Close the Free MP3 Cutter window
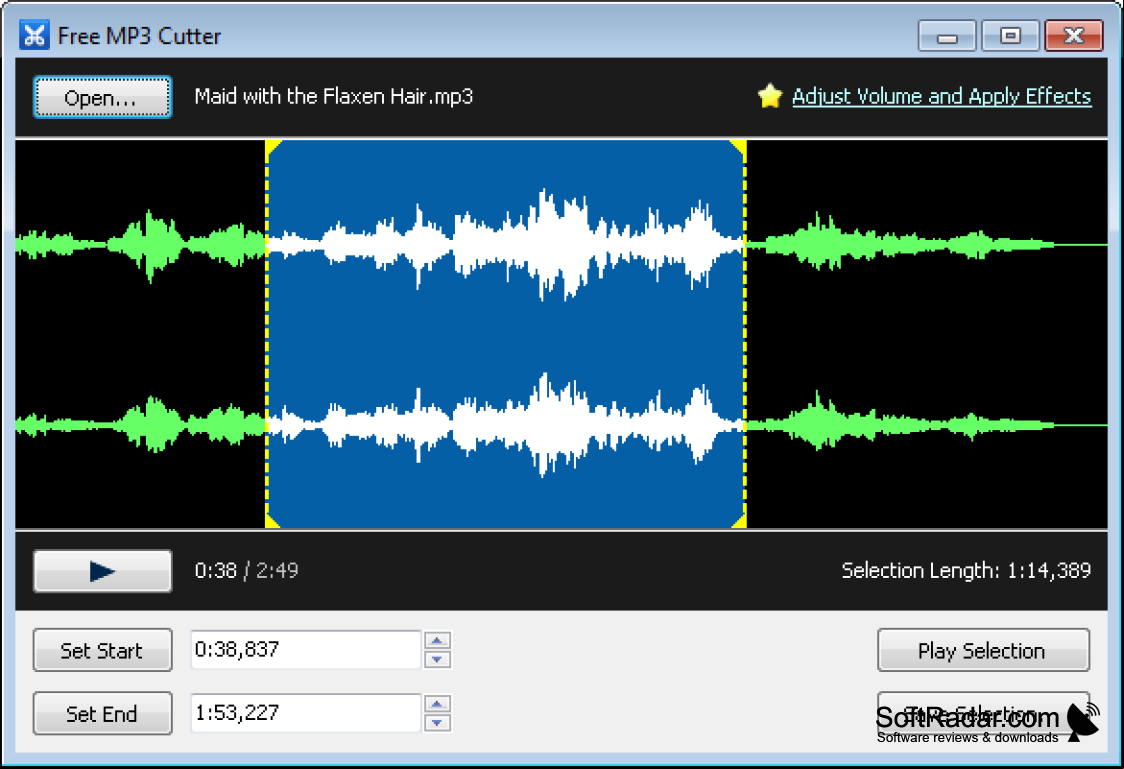This screenshot has height=769, width=1124. click(x=1074, y=36)
